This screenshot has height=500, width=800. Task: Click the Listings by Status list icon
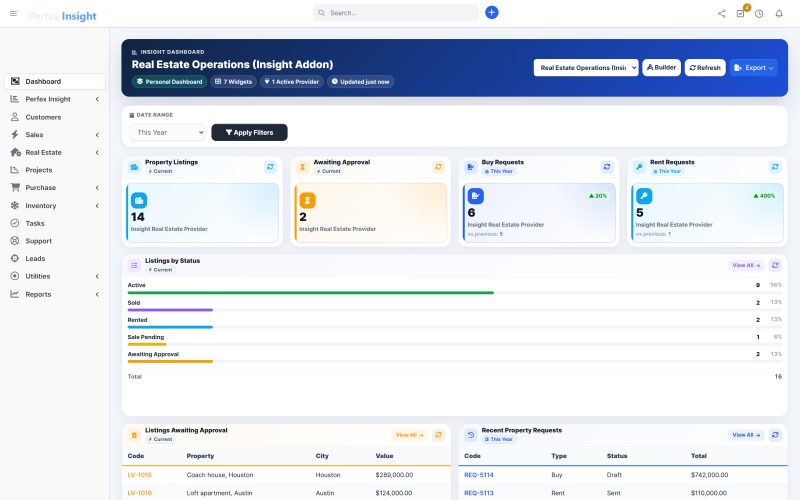pos(134,265)
